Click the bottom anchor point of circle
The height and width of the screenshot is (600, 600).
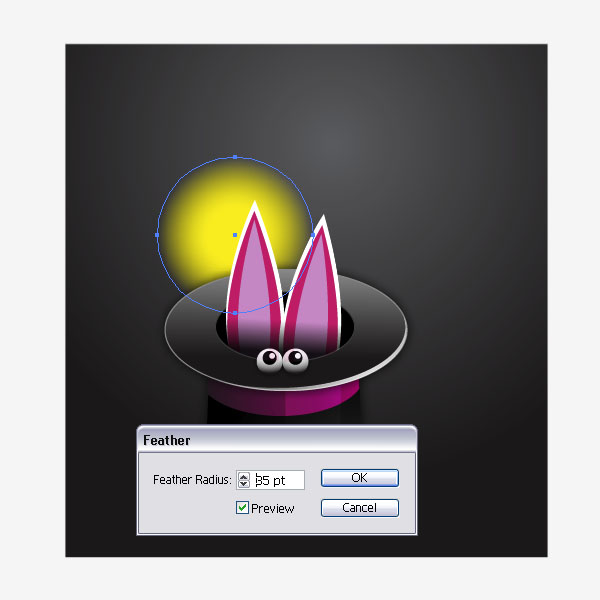point(235,313)
